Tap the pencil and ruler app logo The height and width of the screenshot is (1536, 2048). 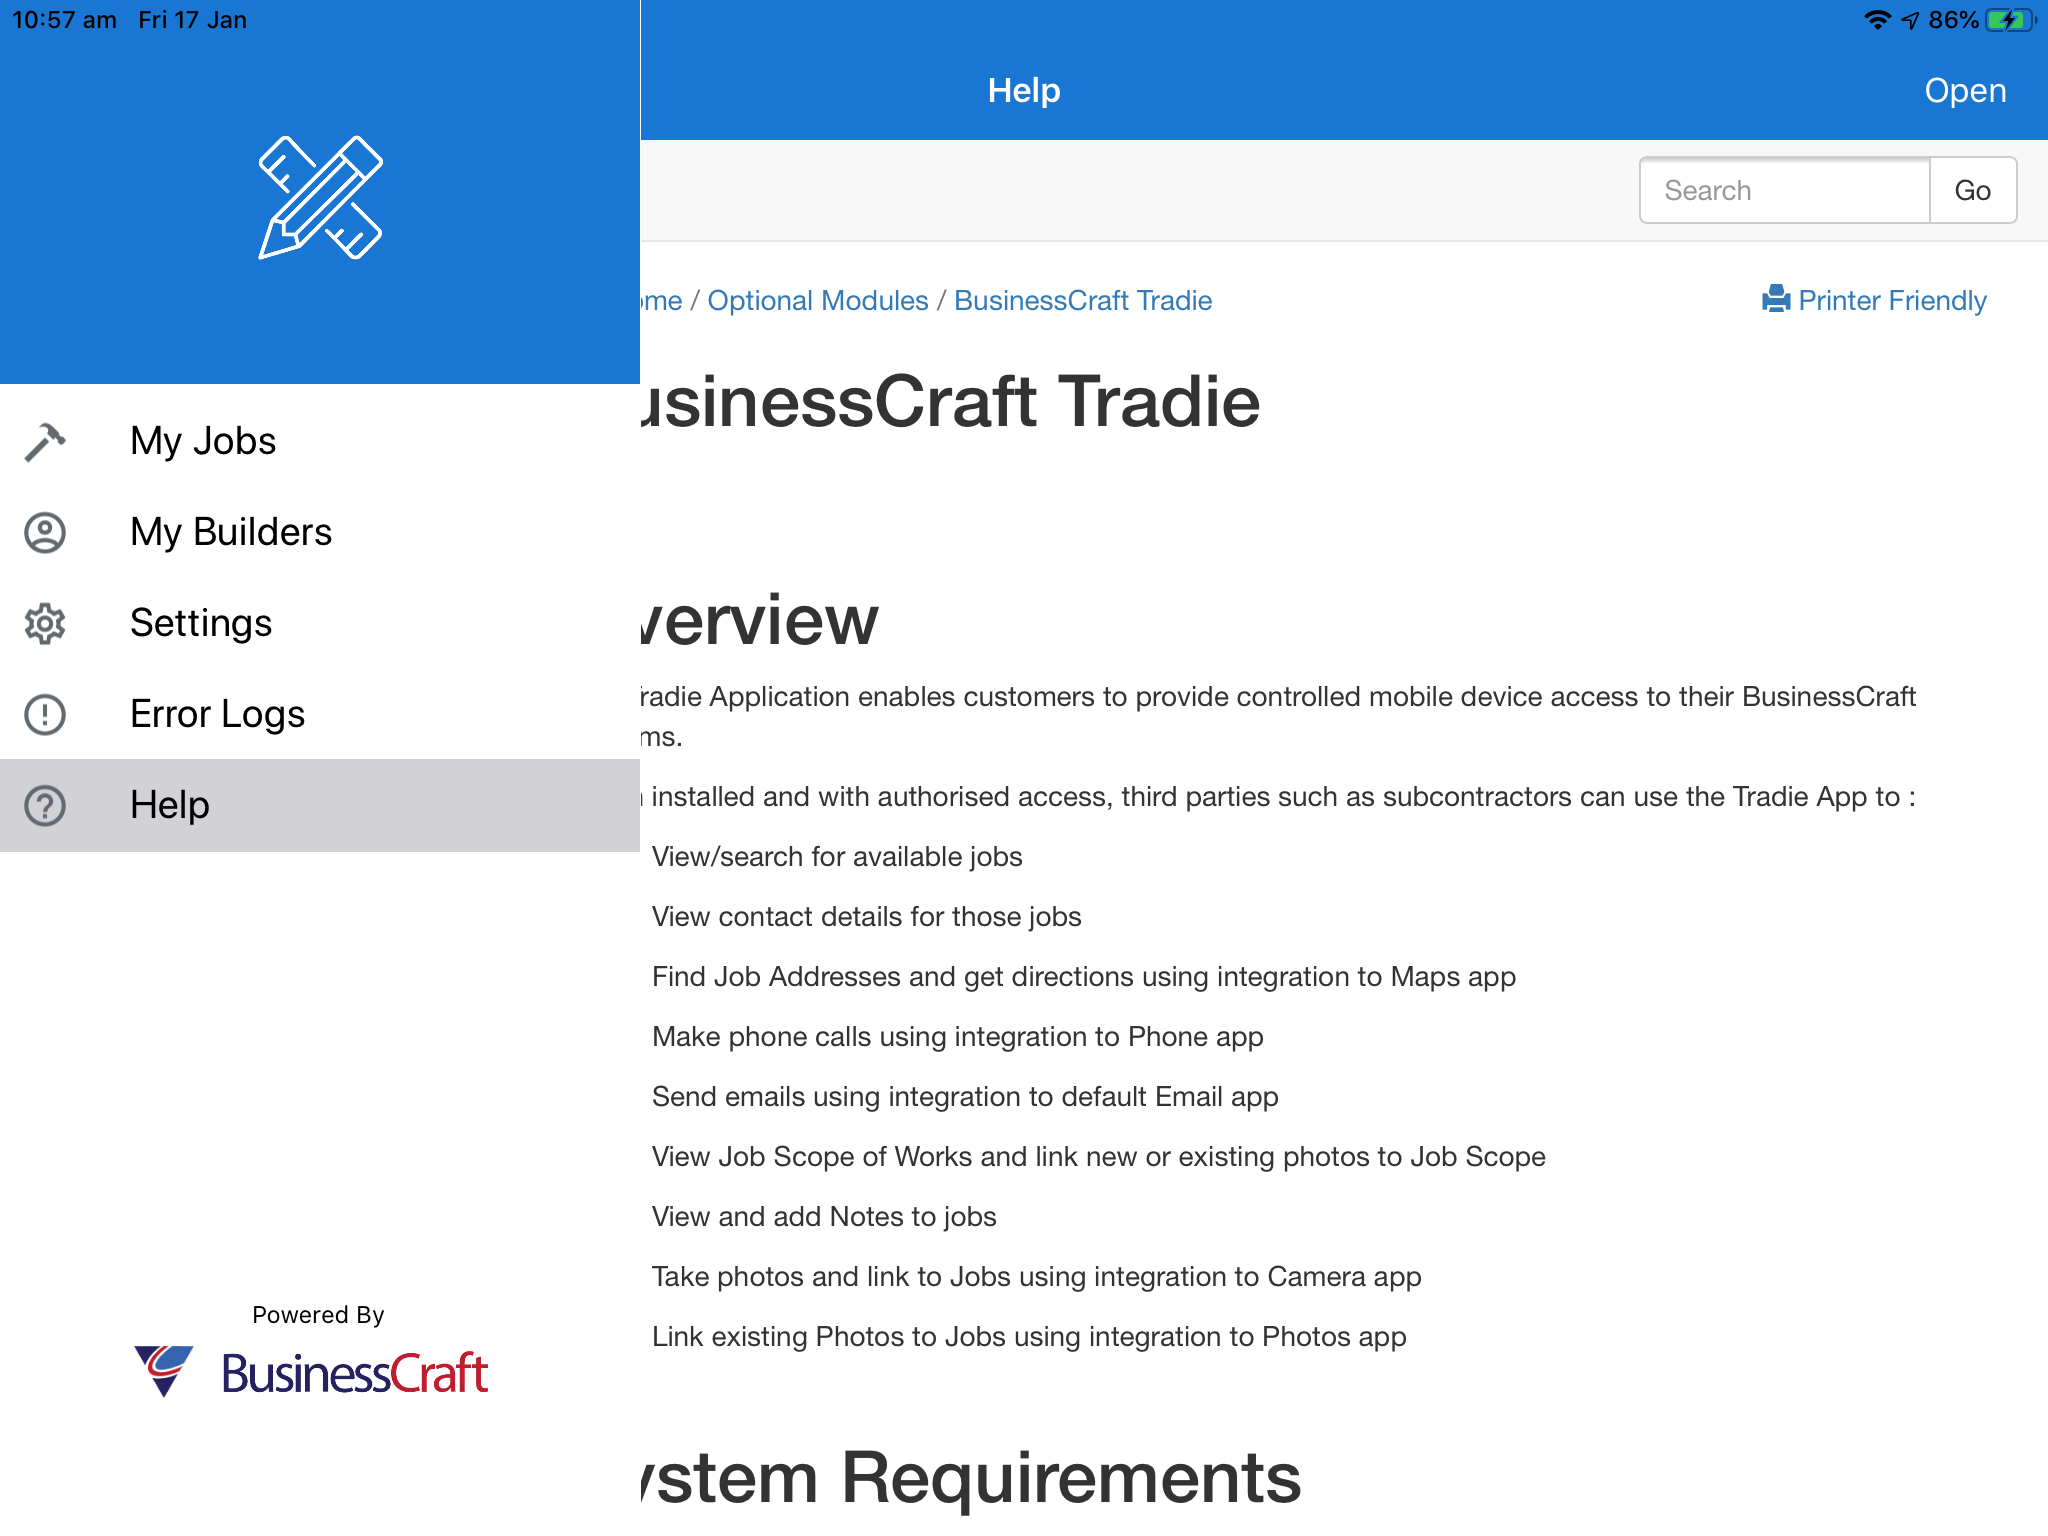(x=320, y=198)
